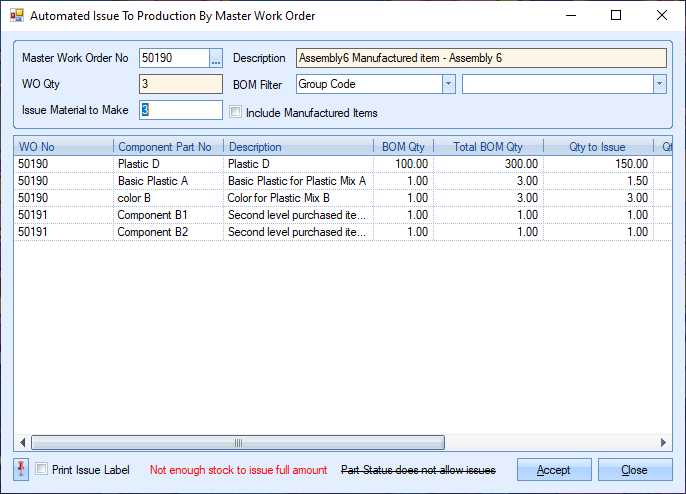Click the horizontal scrollbar thumb
686x494 pixels.
(x=237, y=442)
